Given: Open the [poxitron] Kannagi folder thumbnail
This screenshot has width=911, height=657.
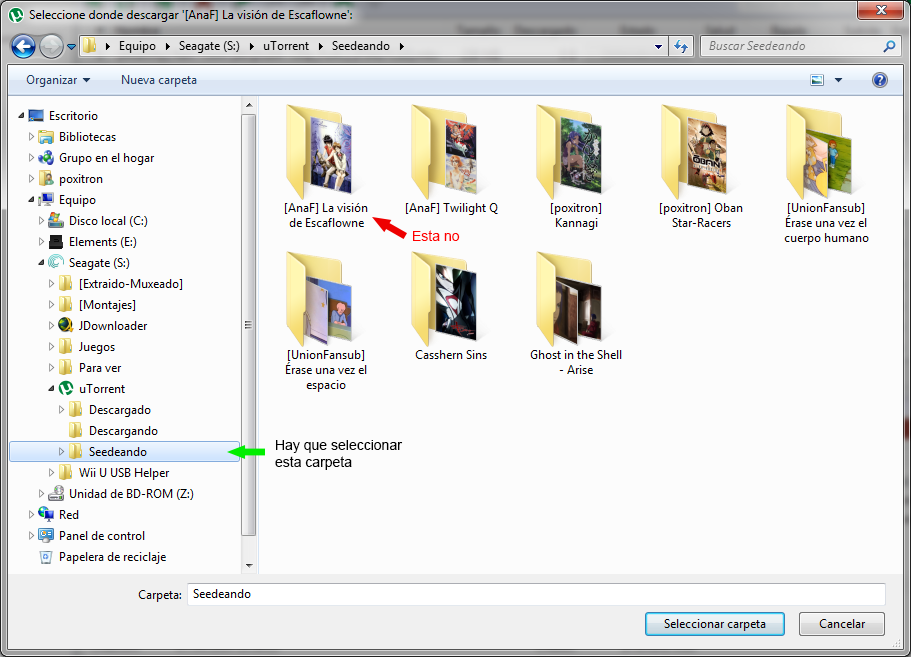Looking at the screenshot, I should pos(572,150).
